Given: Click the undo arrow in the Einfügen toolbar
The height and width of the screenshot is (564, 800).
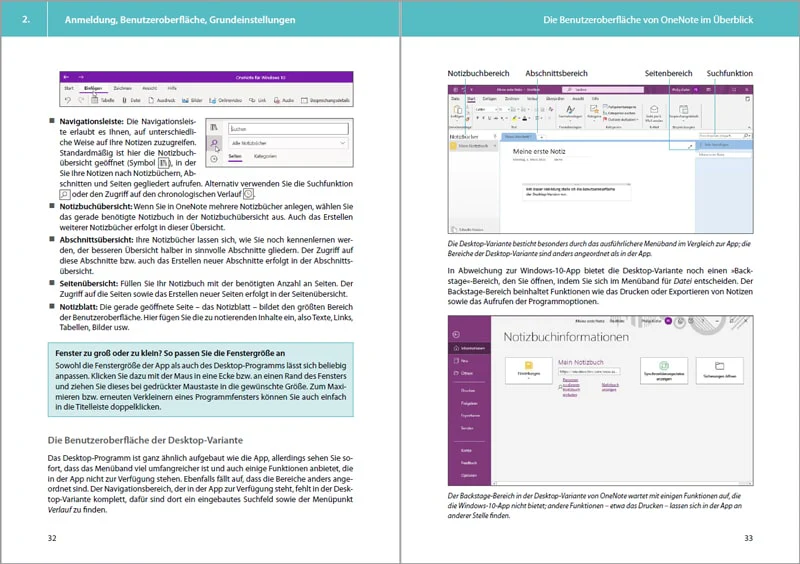Looking at the screenshot, I should tap(68, 101).
